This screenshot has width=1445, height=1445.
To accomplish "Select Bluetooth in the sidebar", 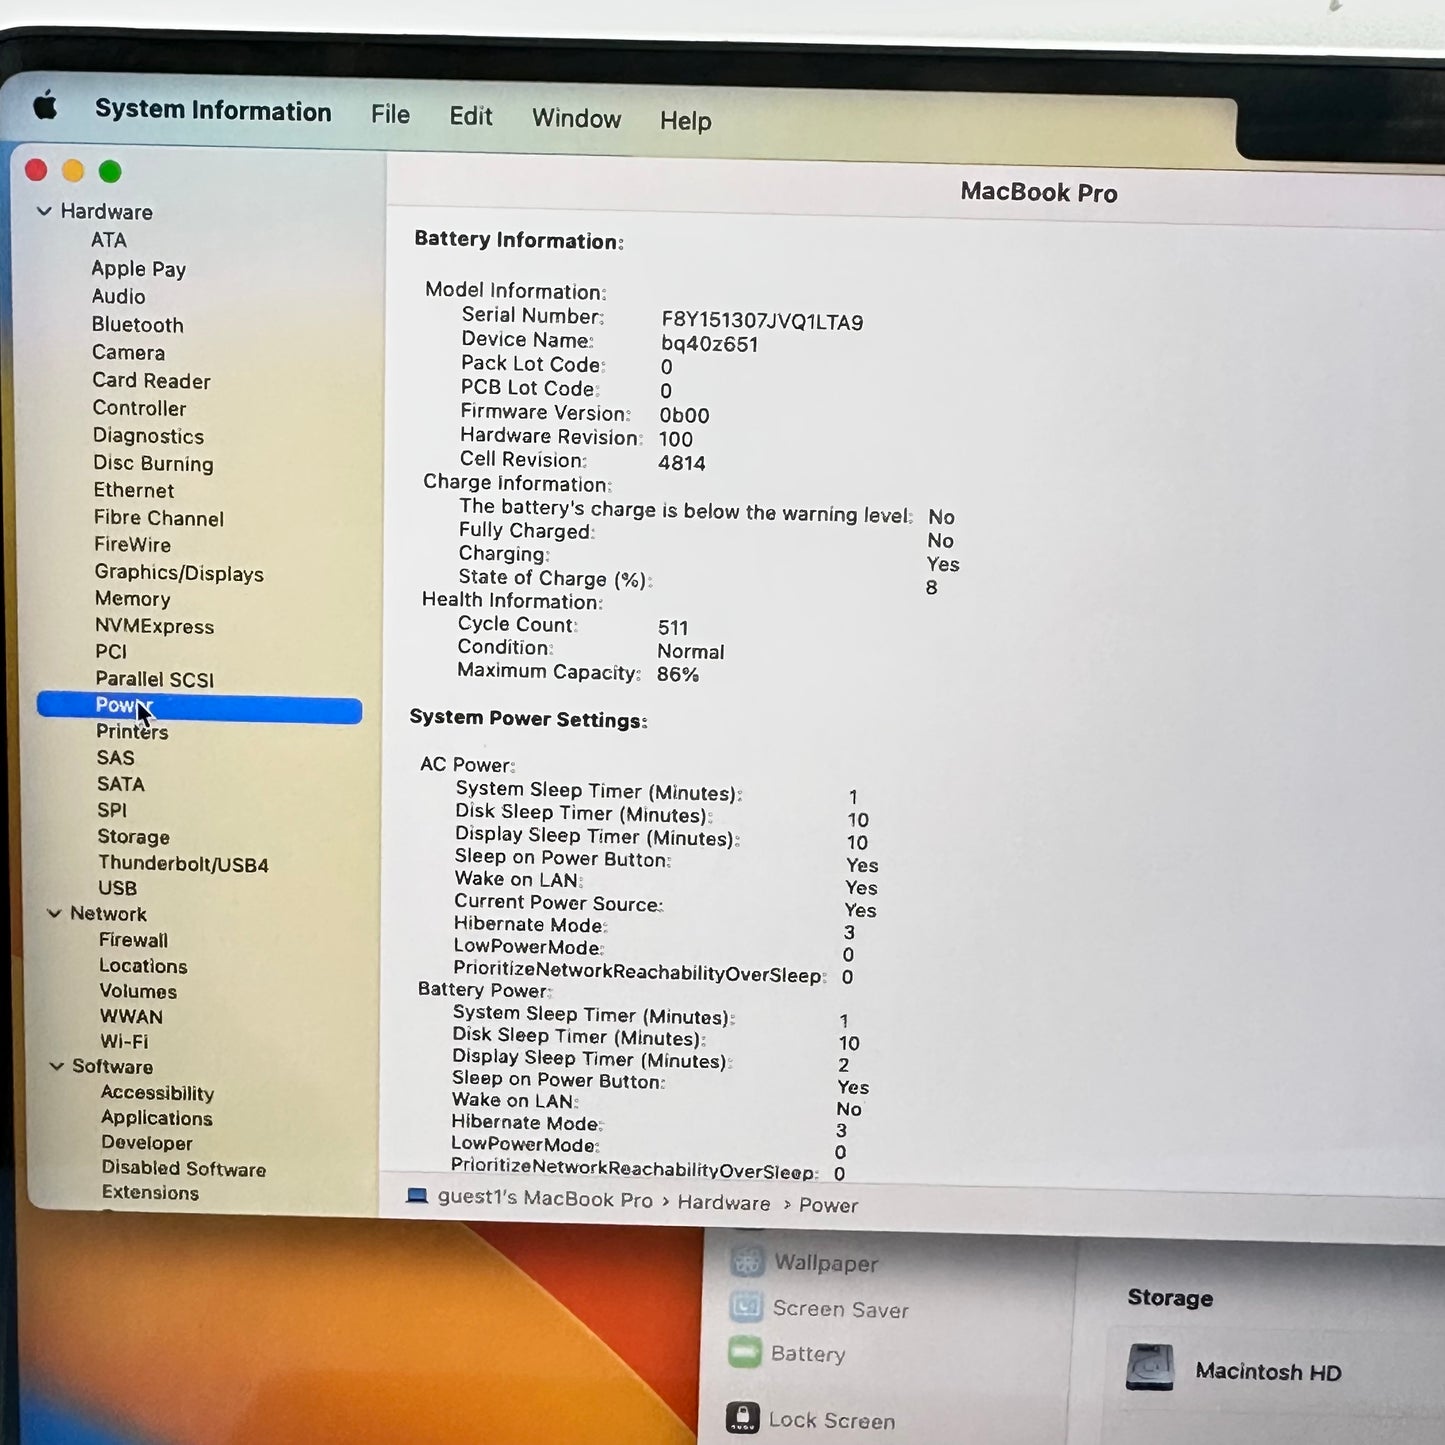I will pos(138,325).
